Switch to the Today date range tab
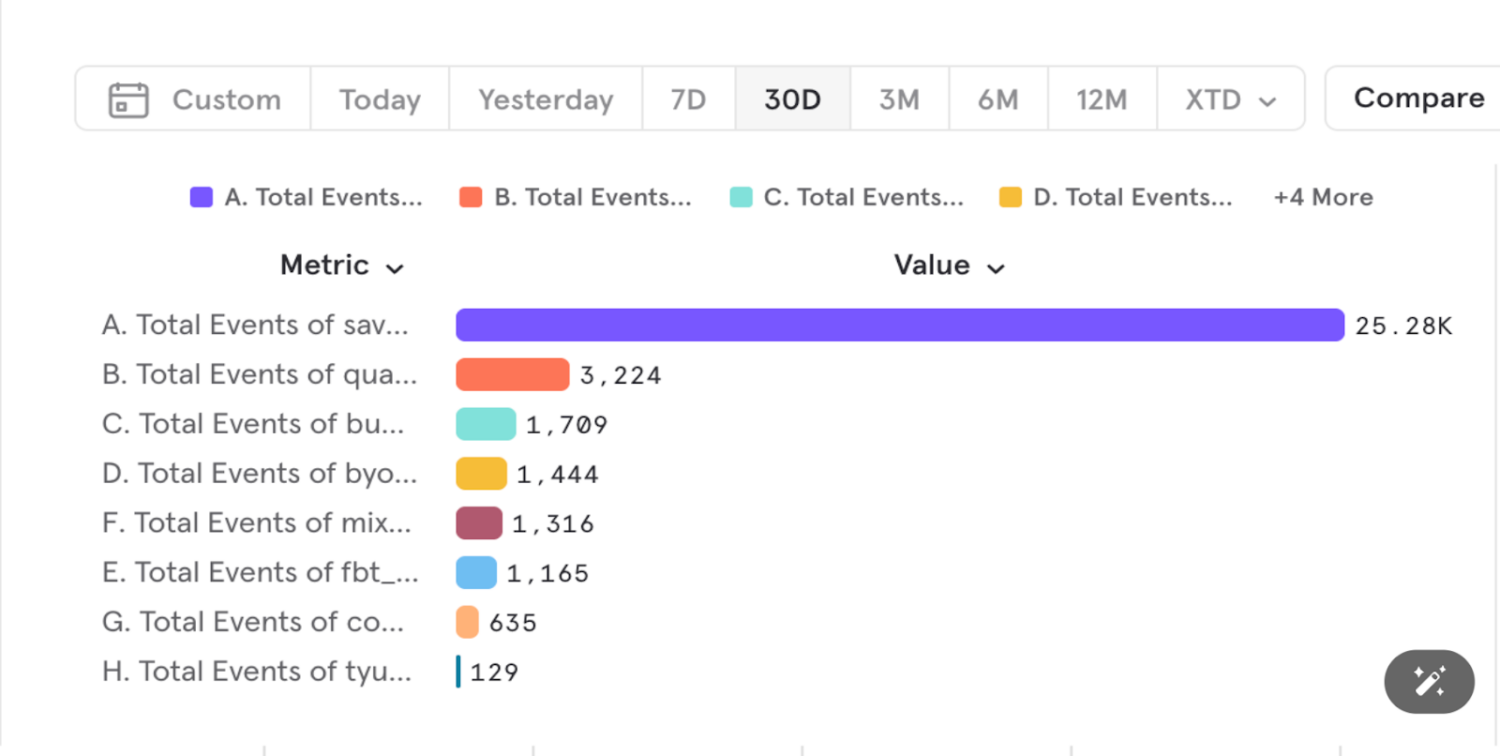Image resolution: width=1500 pixels, height=756 pixels. [x=379, y=98]
